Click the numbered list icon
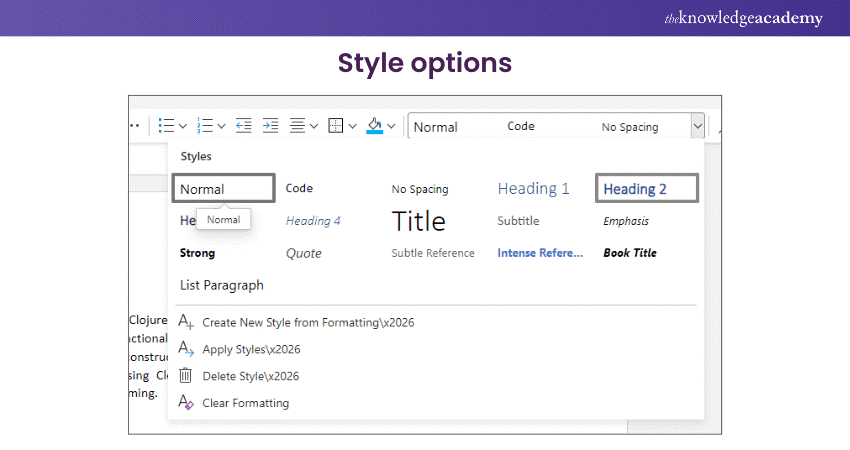 point(205,126)
